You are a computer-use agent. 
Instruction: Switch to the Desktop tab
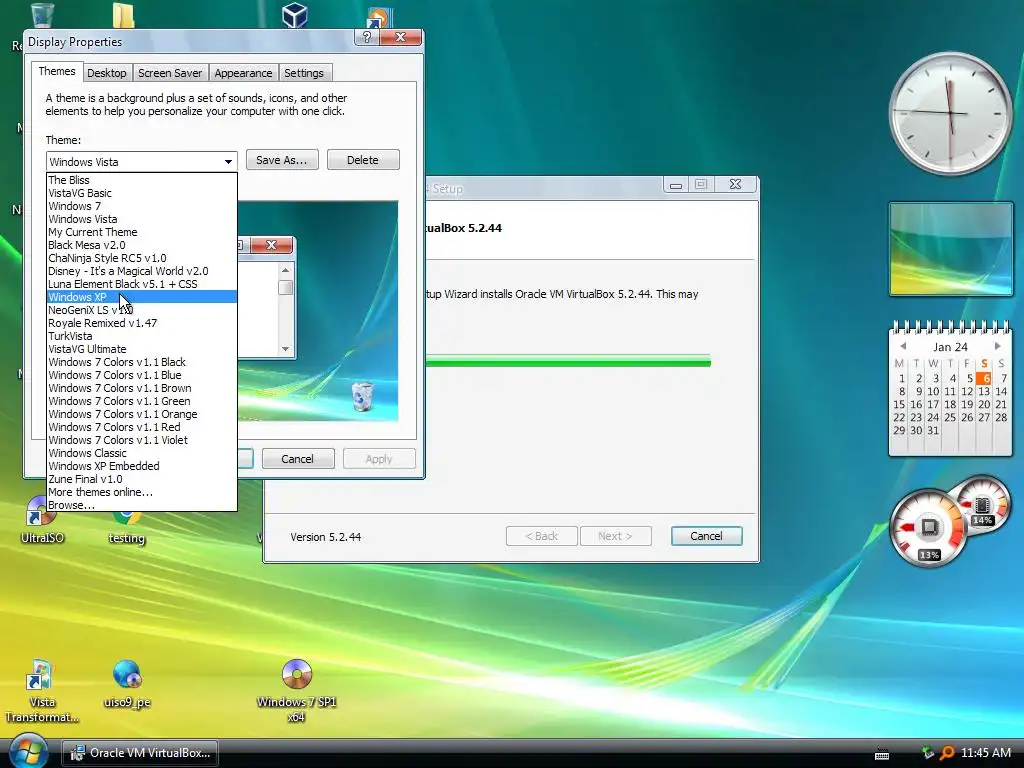106,73
